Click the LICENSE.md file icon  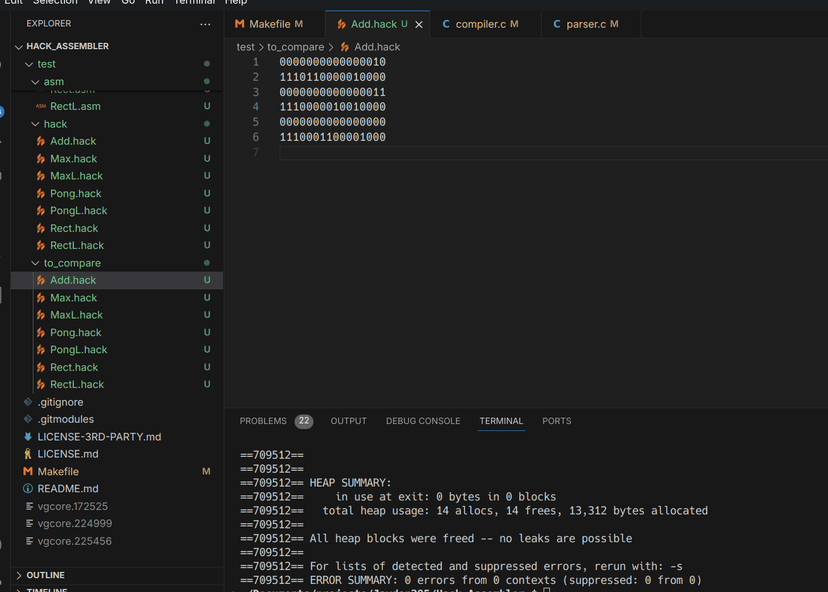point(28,454)
